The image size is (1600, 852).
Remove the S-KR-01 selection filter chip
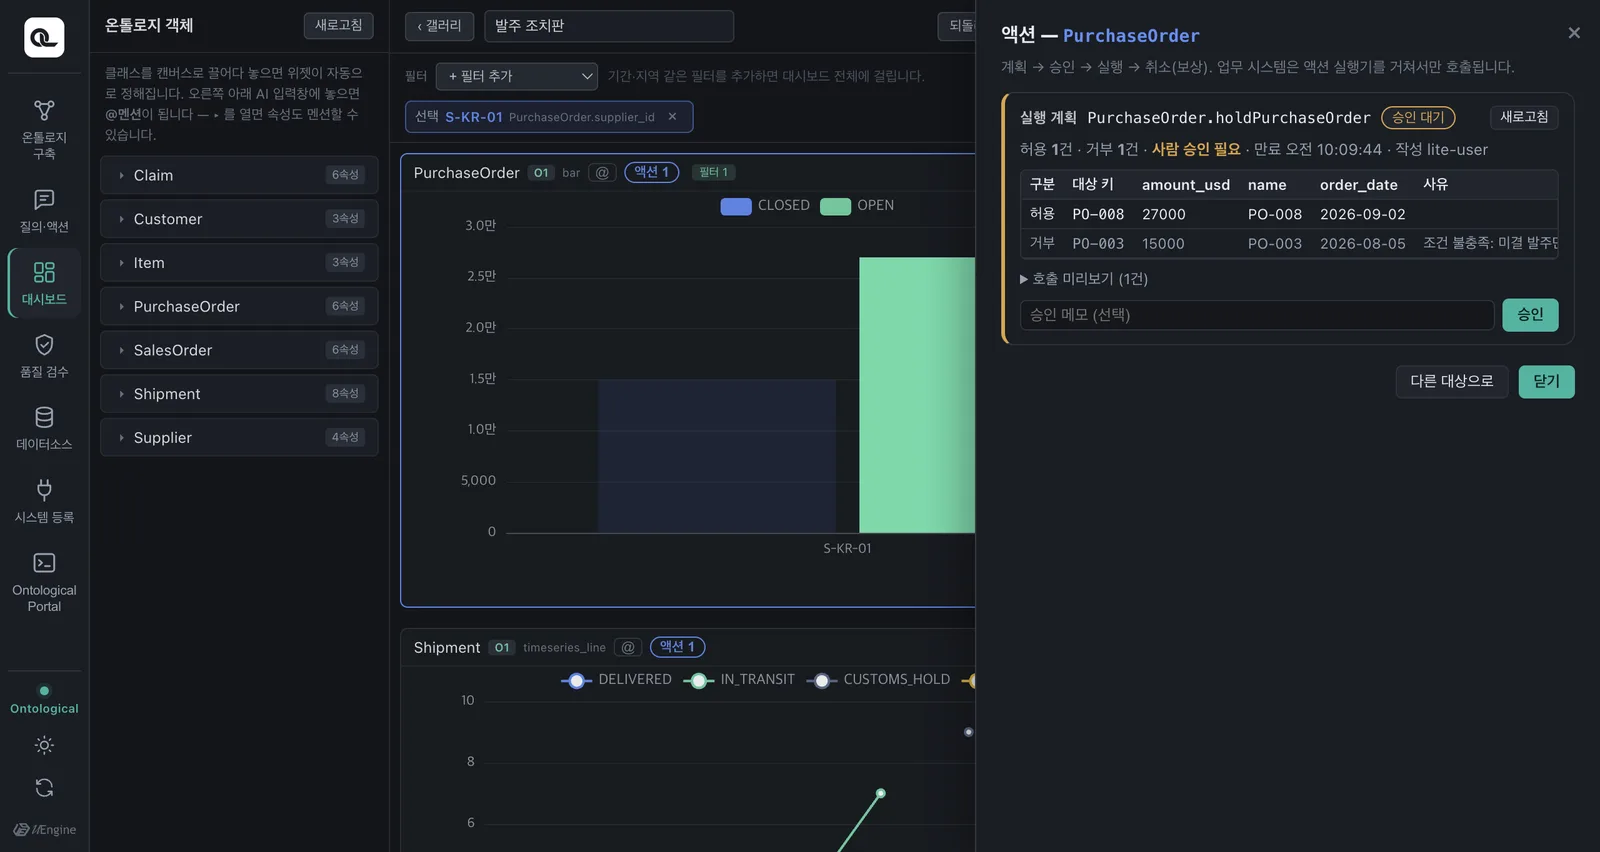click(672, 117)
